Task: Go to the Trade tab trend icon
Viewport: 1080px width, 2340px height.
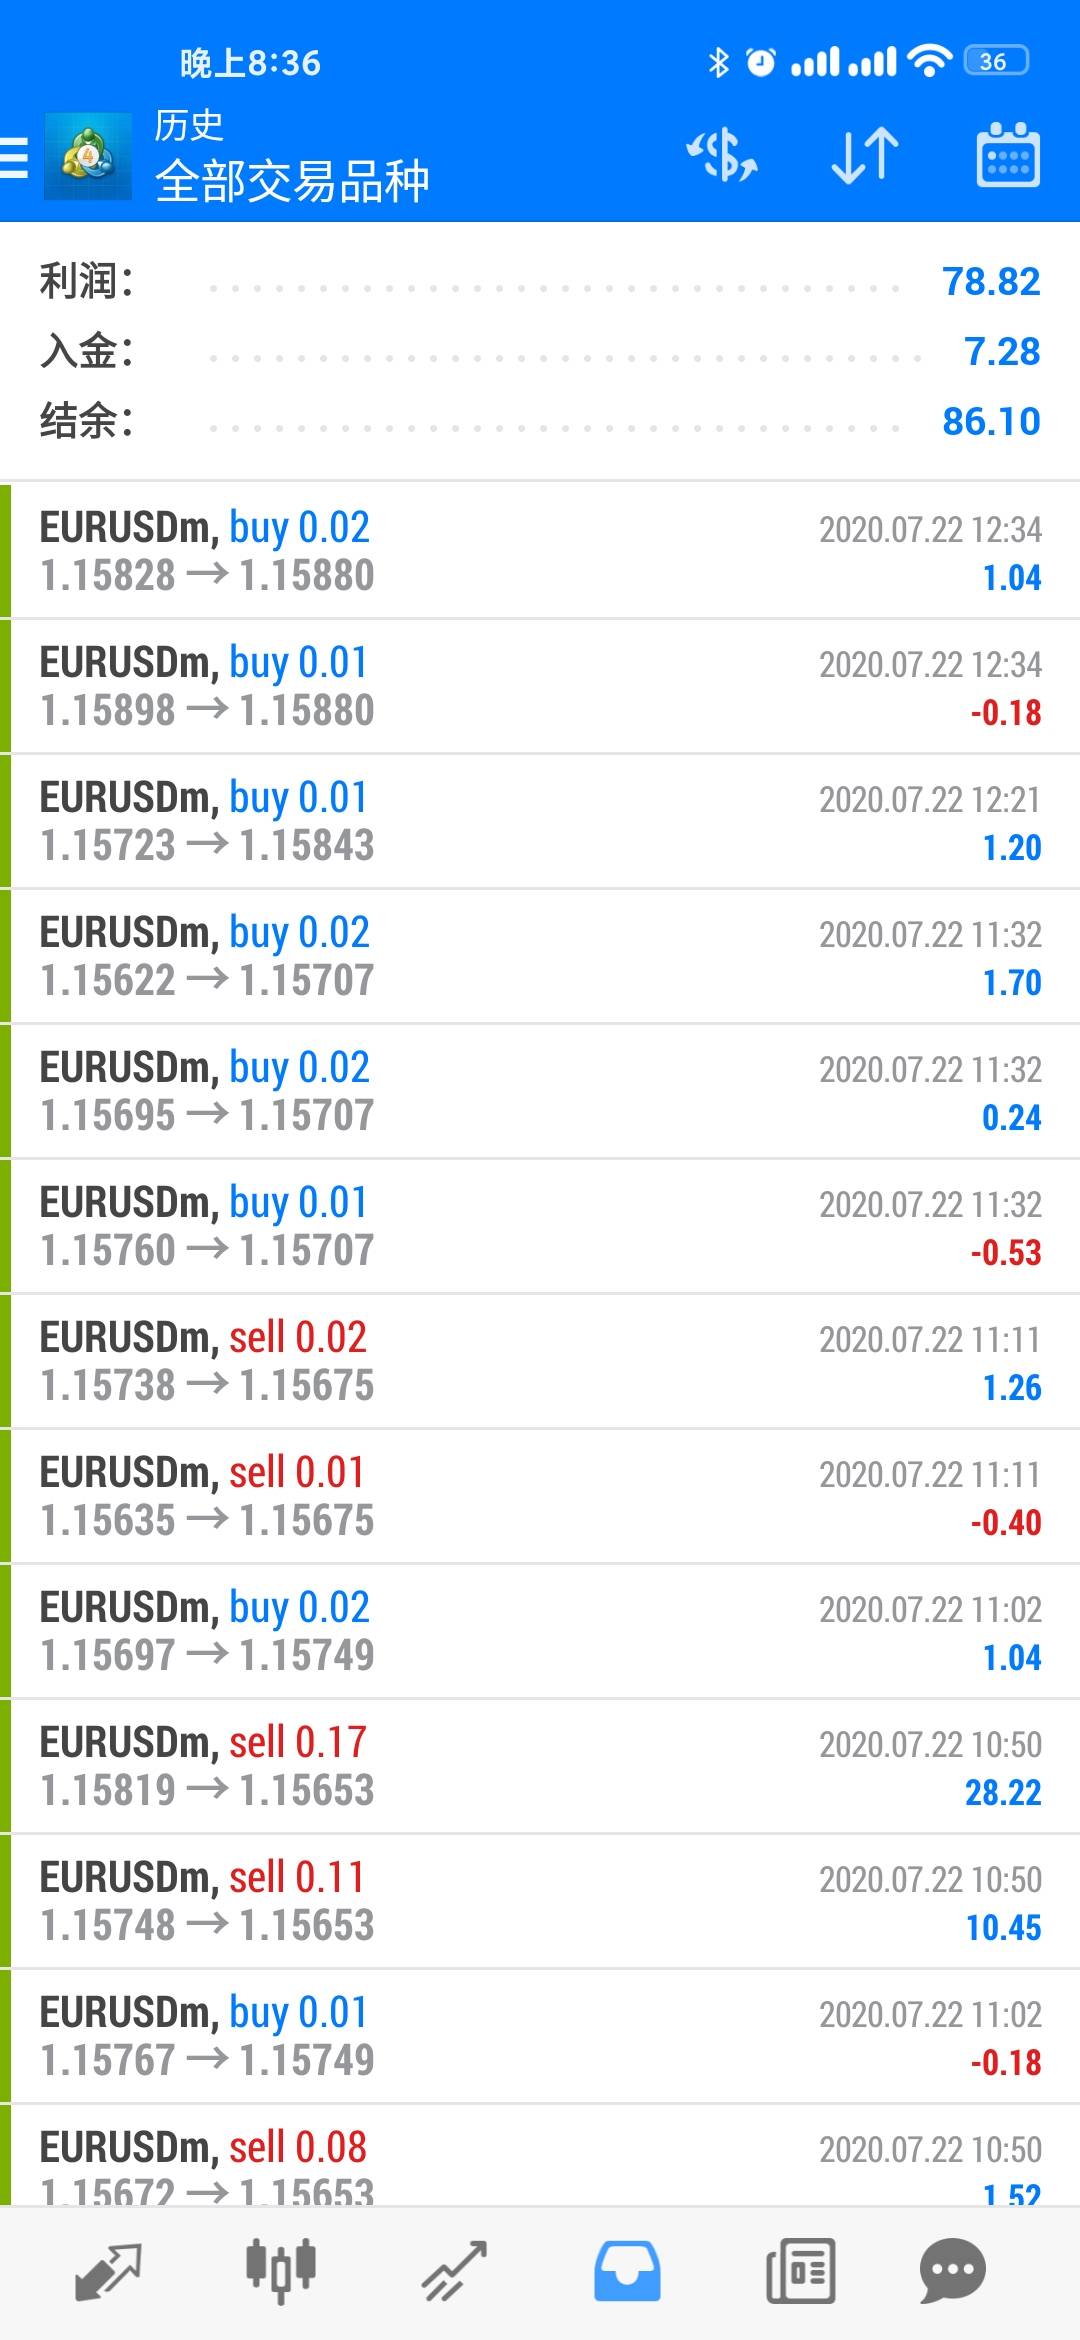Action: (x=453, y=2271)
